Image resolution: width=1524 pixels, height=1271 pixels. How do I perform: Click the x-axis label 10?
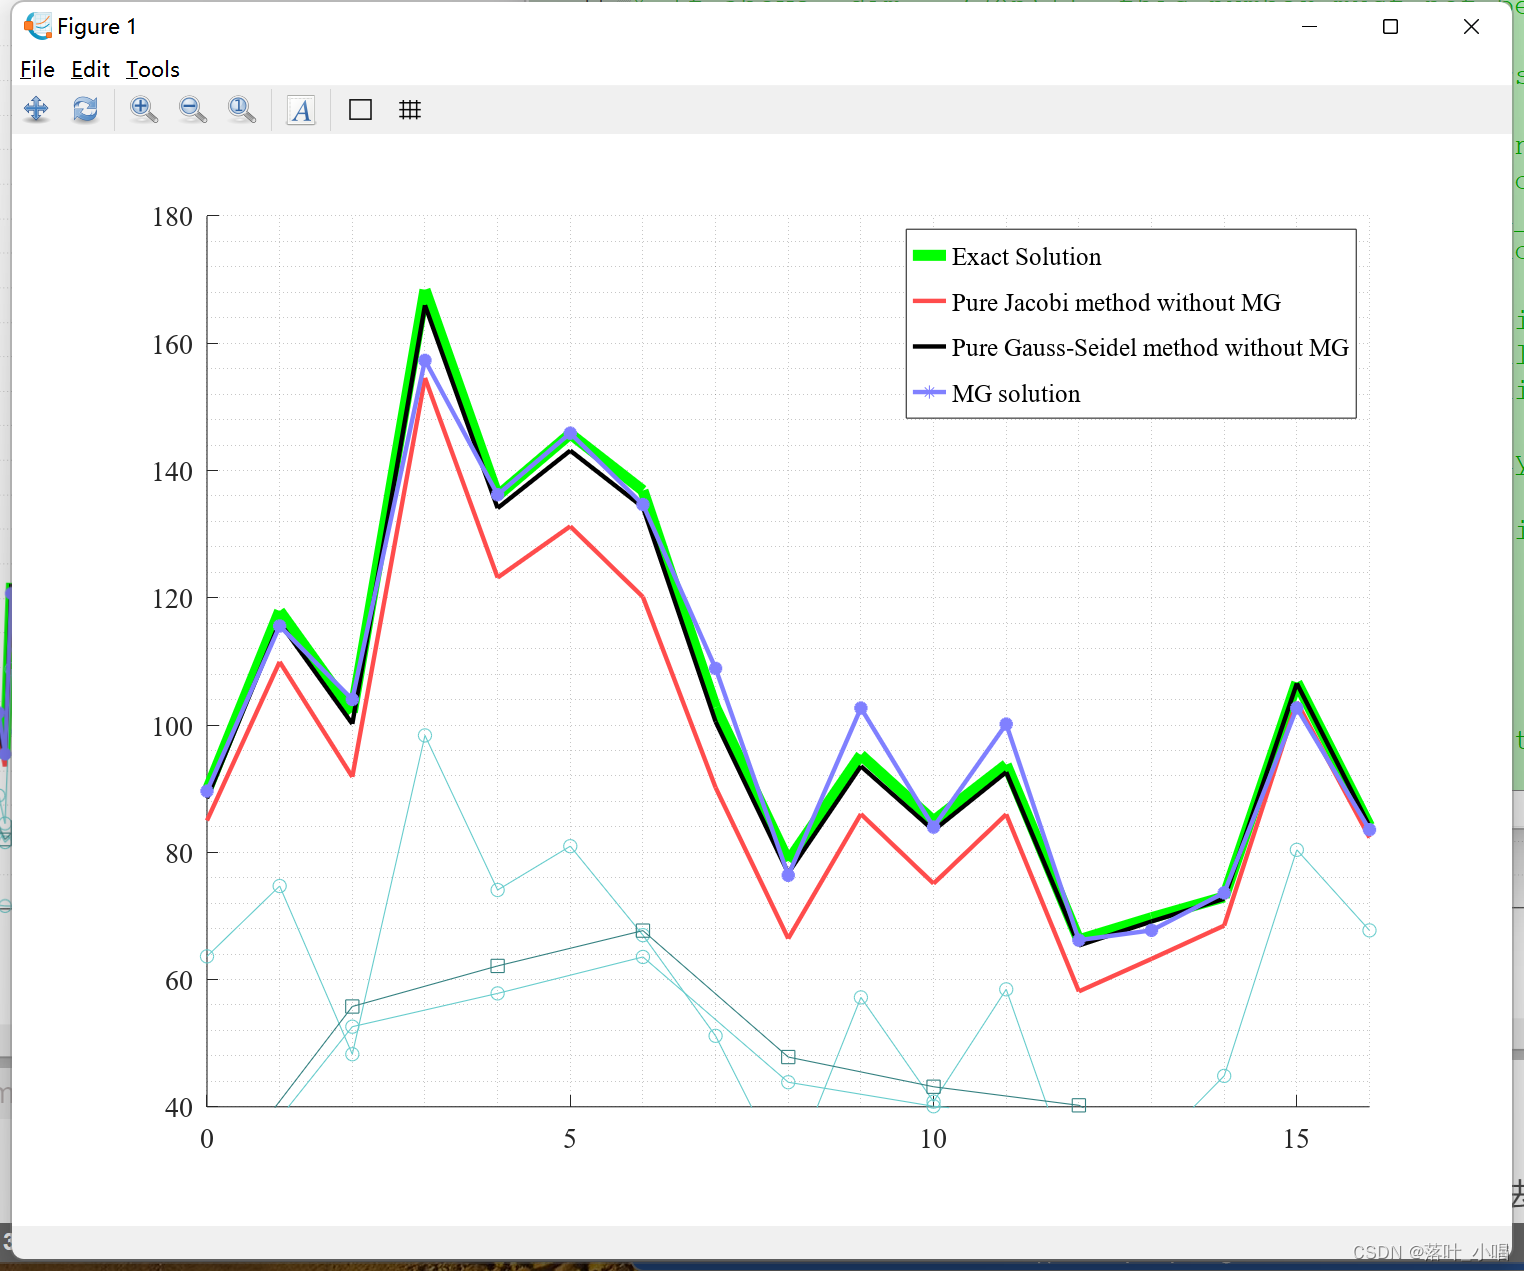point(933,1138)
